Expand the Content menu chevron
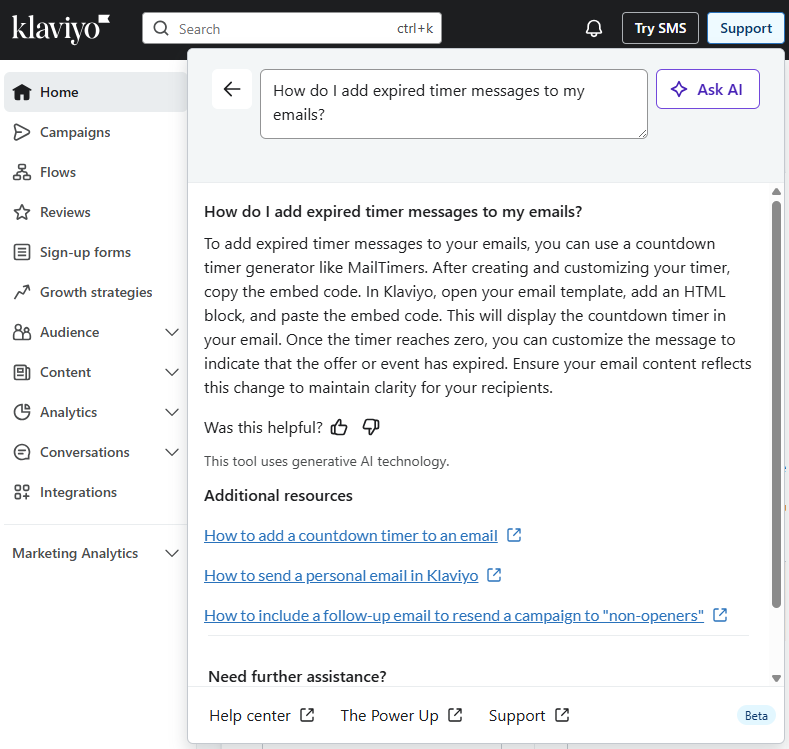The image size is (789, 749). click(172, 372)
